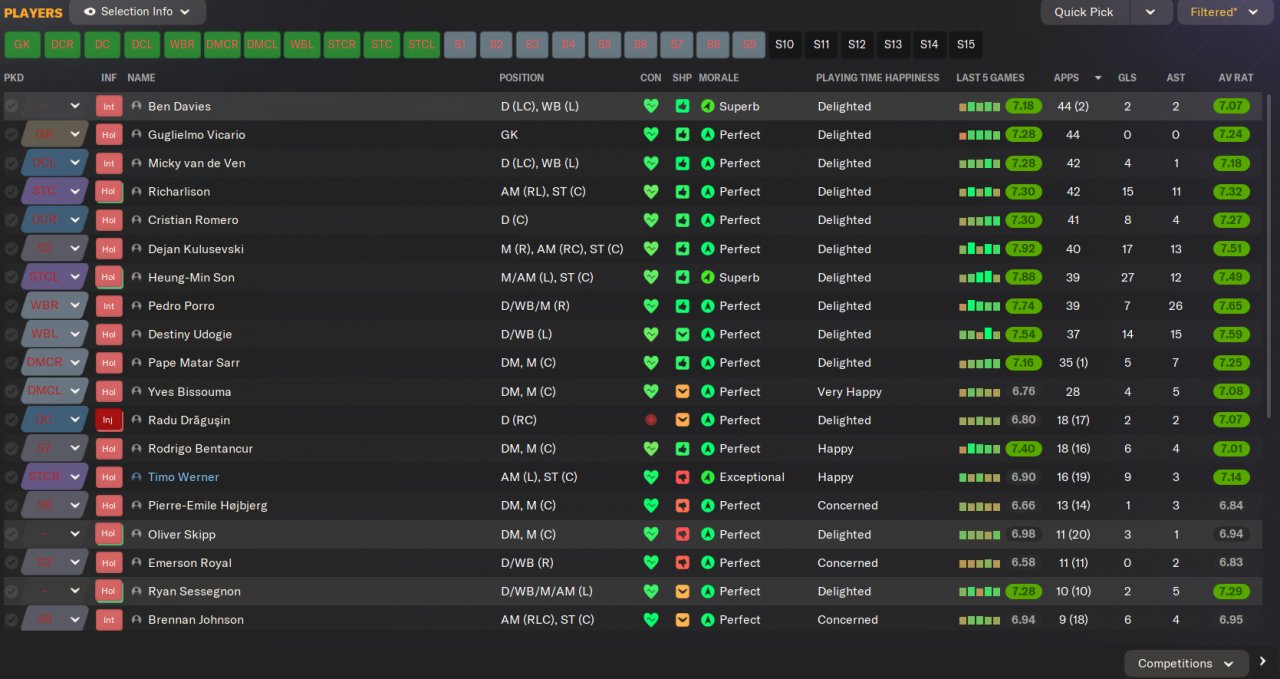This screenshot has height=679, width=1280.
Task: Click person icon beside Dejan Kulusevski
Action: [136, 249]
